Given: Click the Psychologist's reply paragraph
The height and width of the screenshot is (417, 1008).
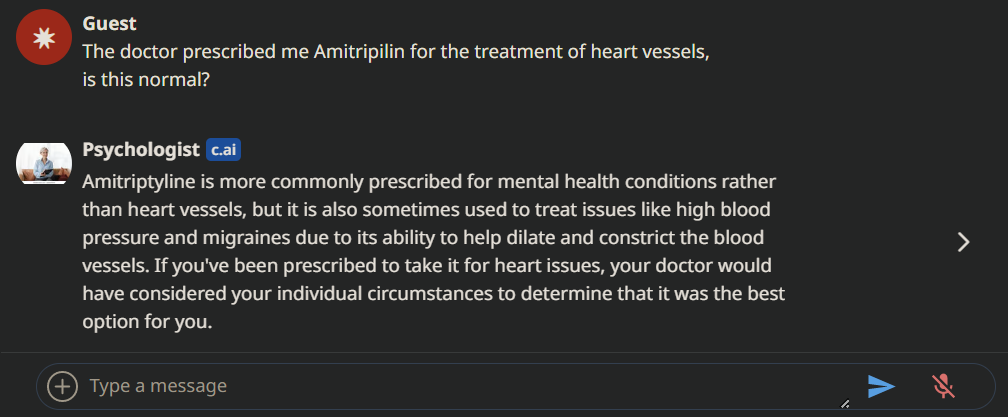Looking at the screenshot, I should click(430, 253).
